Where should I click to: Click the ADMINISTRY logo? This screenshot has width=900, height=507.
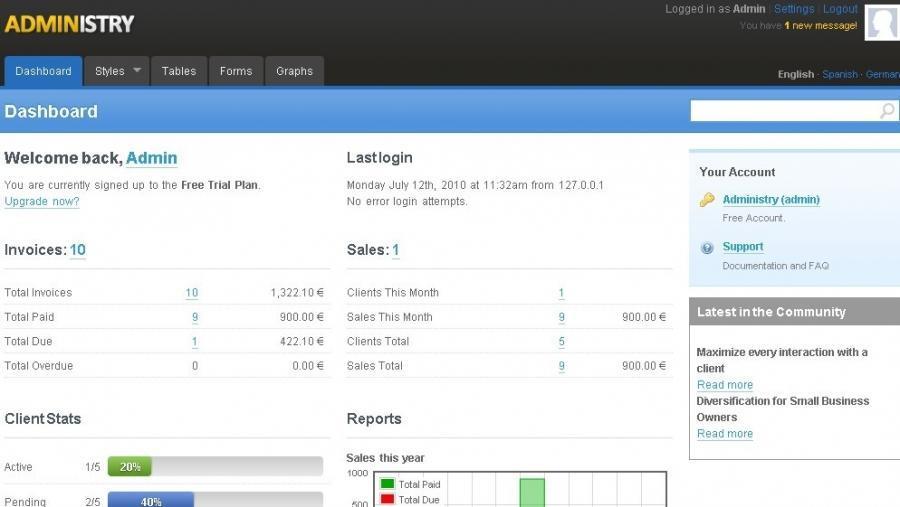point(69,24)
